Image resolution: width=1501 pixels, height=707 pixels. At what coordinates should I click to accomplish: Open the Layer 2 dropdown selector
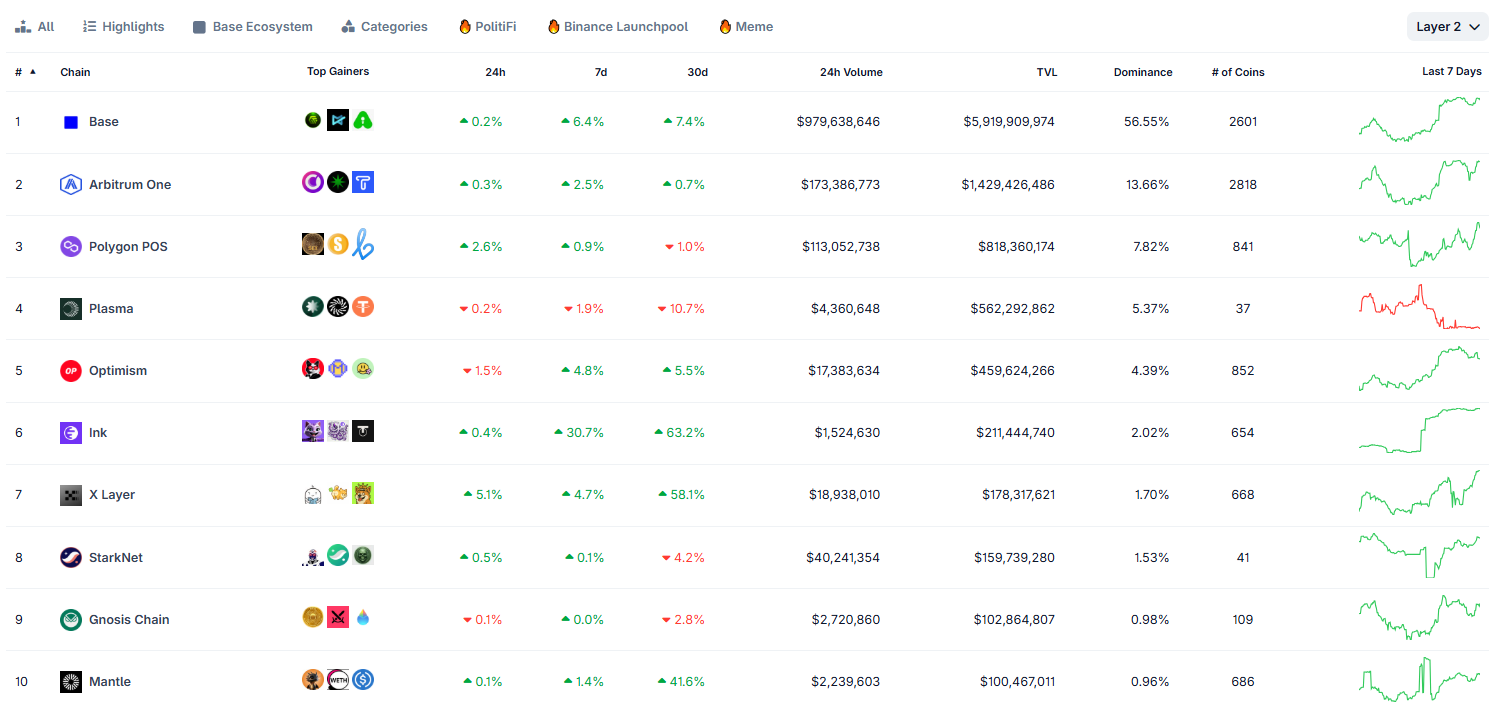tap(1447, 27)
